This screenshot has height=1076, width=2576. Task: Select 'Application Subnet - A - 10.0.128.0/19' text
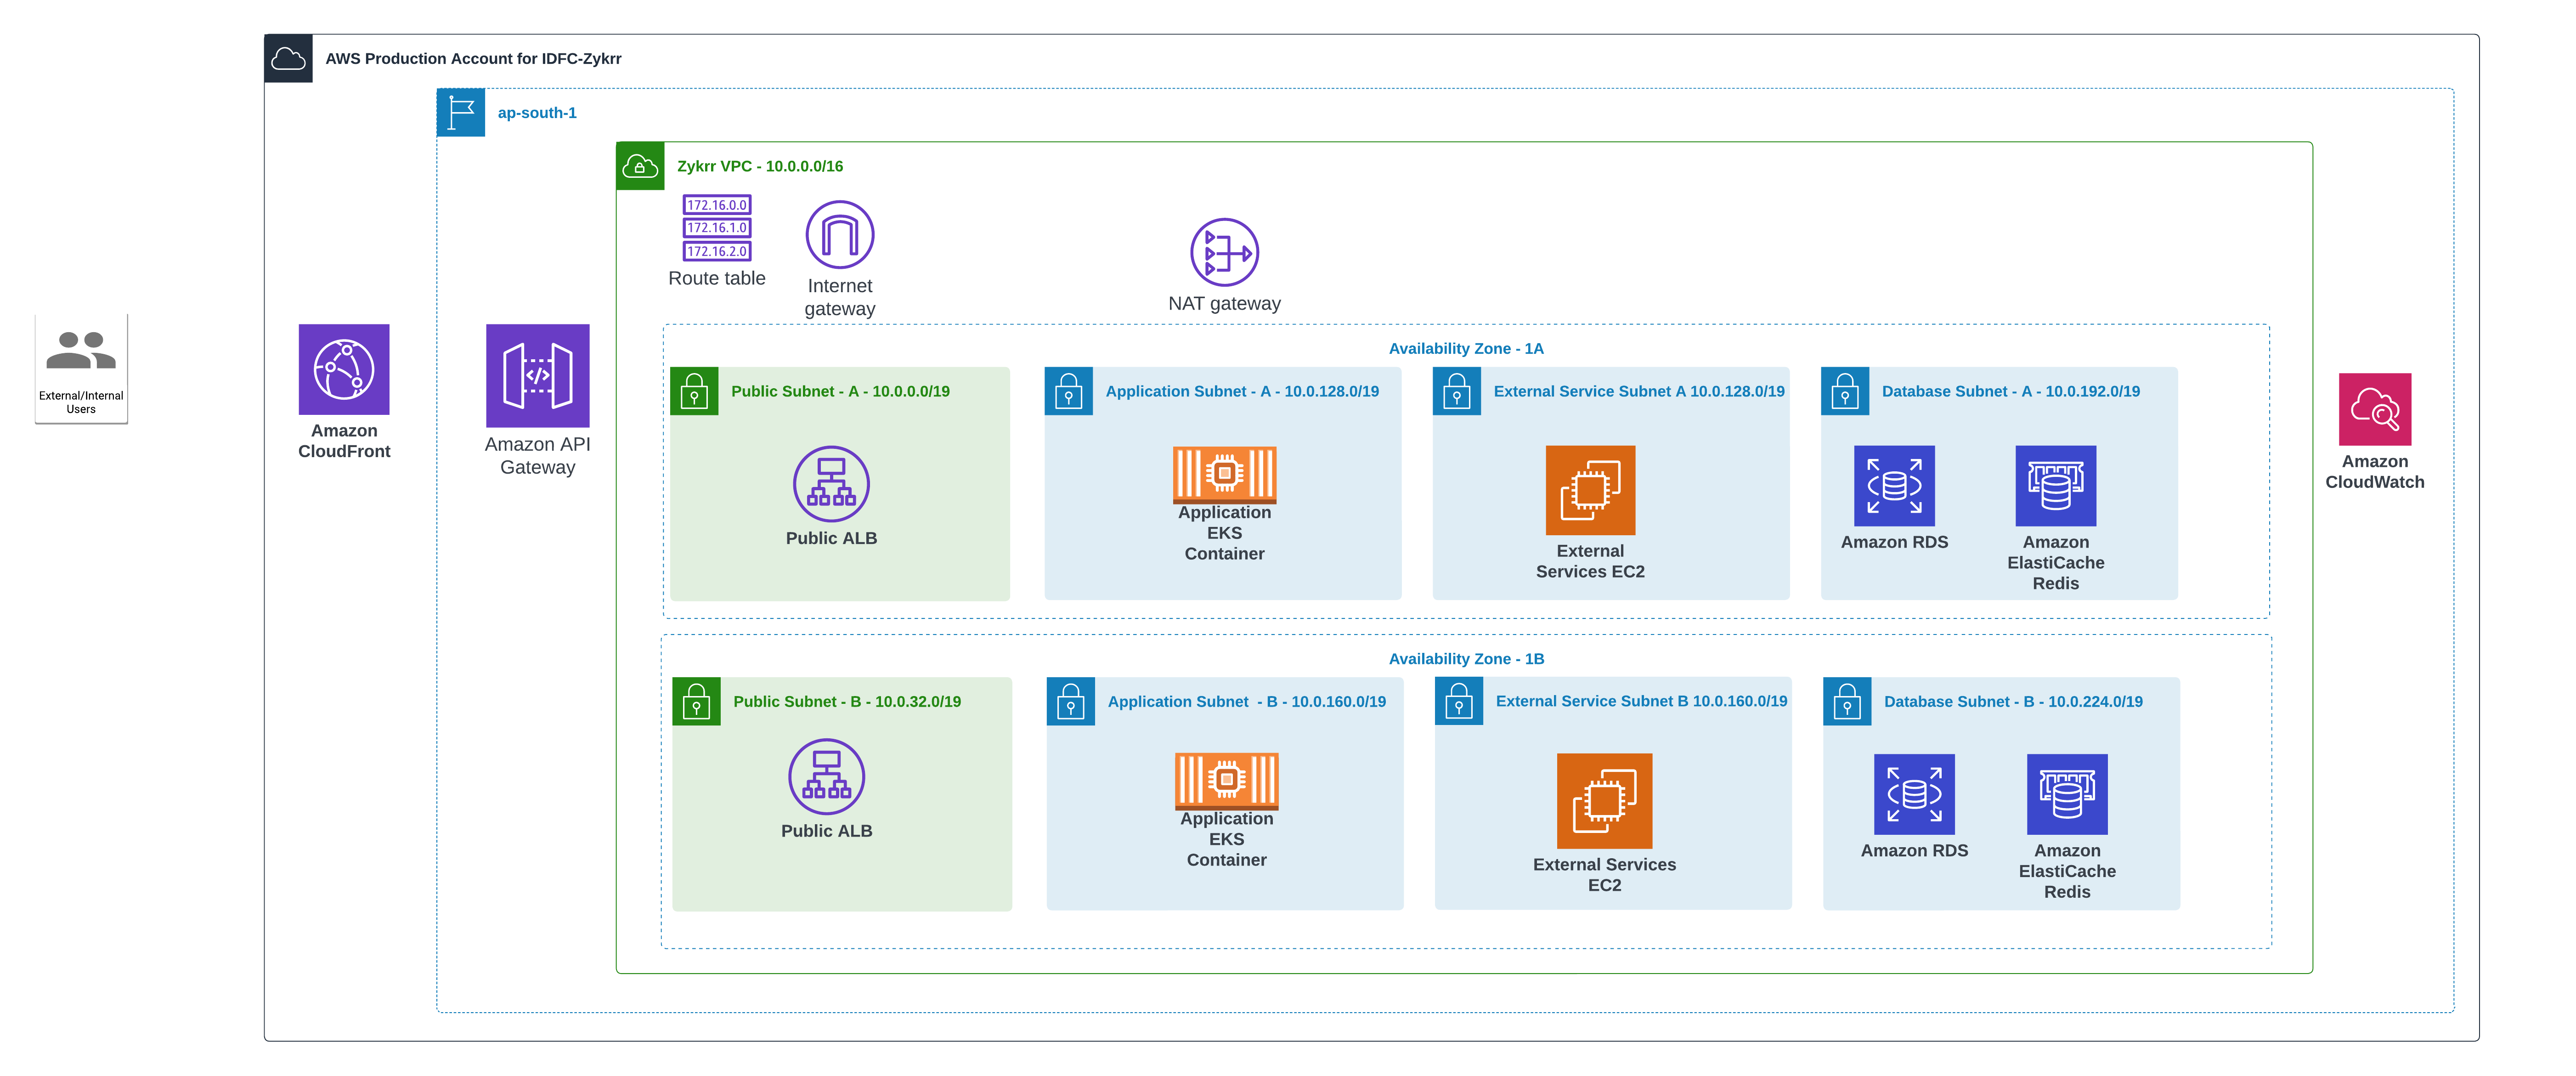(x=1242, y=391)
